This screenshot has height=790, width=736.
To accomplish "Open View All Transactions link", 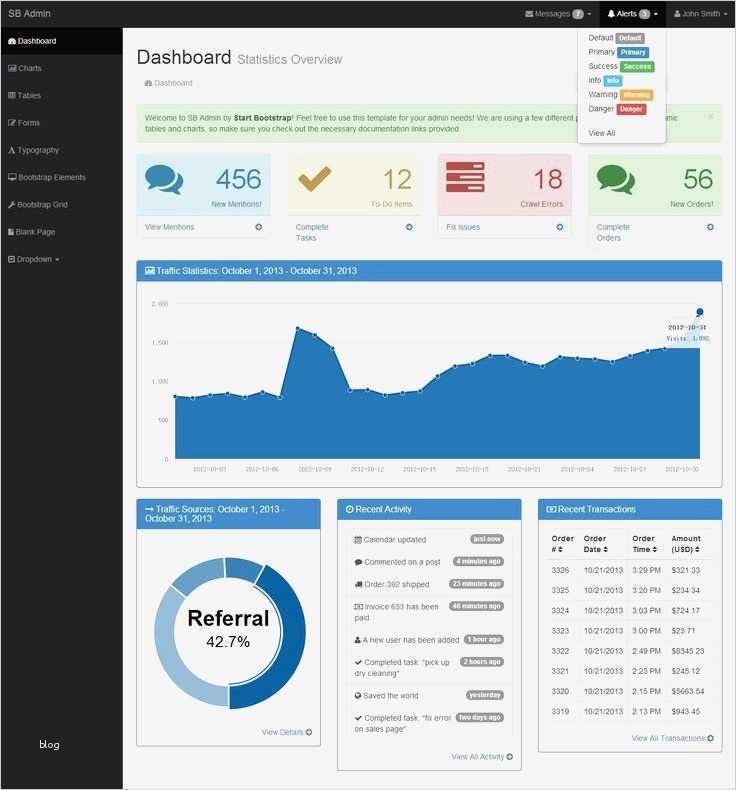I will [x=673, y=738].
